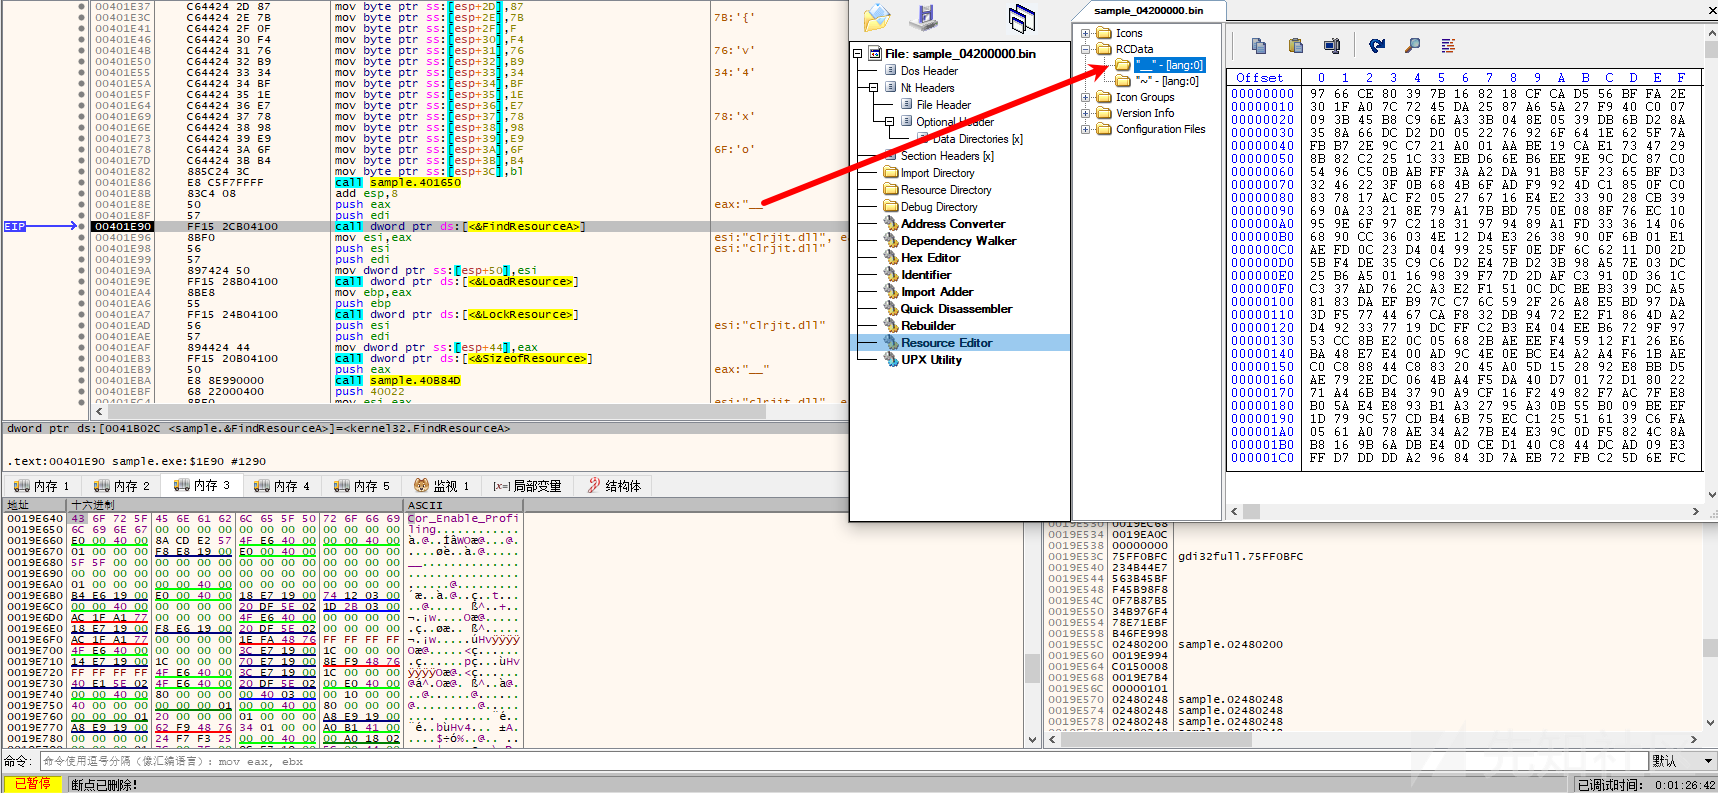Viewport: 1718px width, 793px height.
Task: Click the Offset column header in hex view
Action: point(1260,77)
